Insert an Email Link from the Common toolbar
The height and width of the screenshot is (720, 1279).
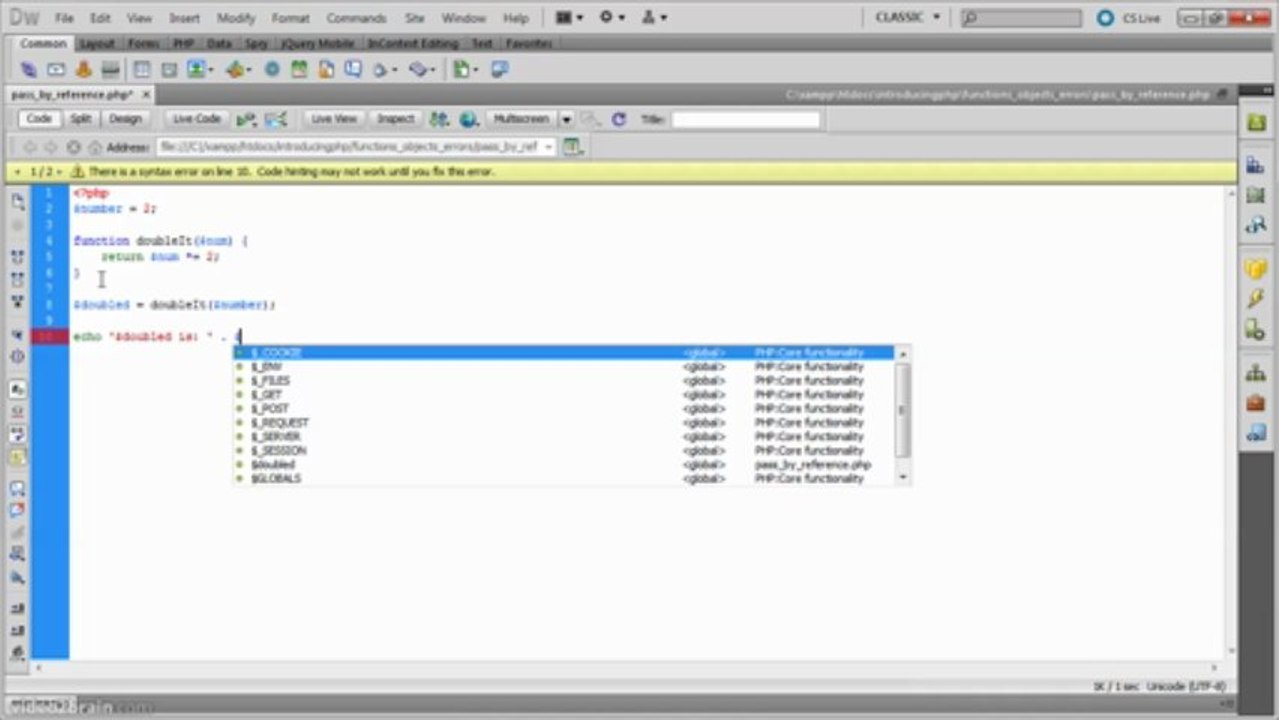coord(56,69)
